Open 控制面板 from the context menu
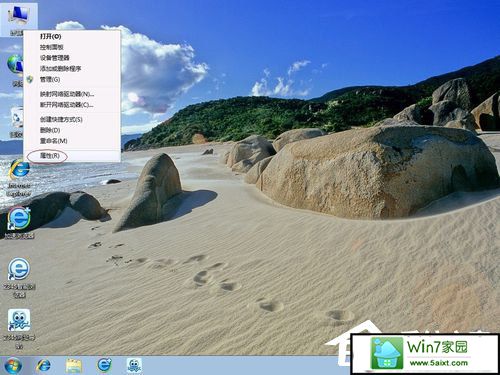Screen dimensions: 500x375 click(x=72, y=47)
